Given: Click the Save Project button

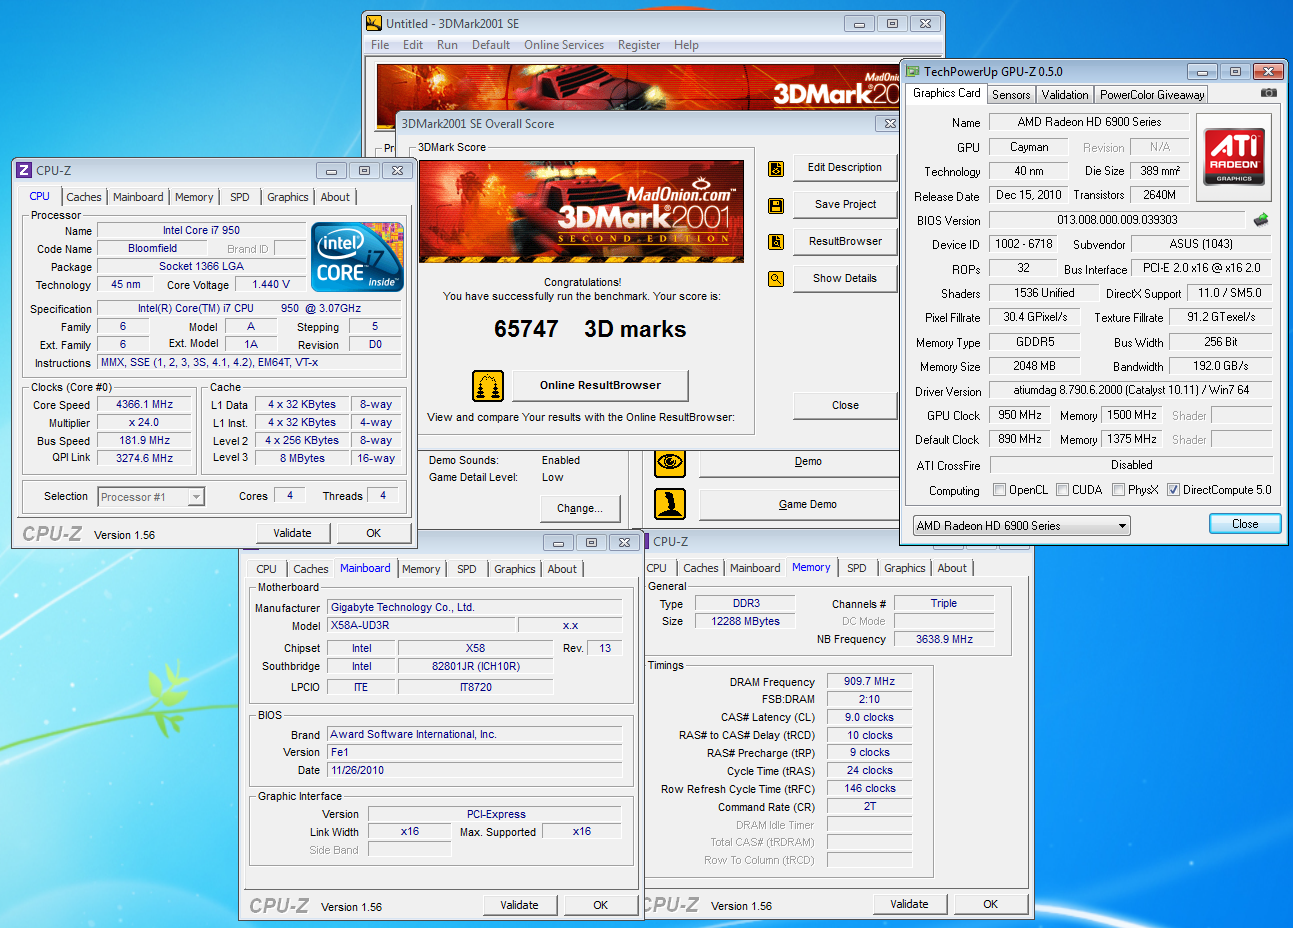Looking at the screenshot, I should (845, 205).
